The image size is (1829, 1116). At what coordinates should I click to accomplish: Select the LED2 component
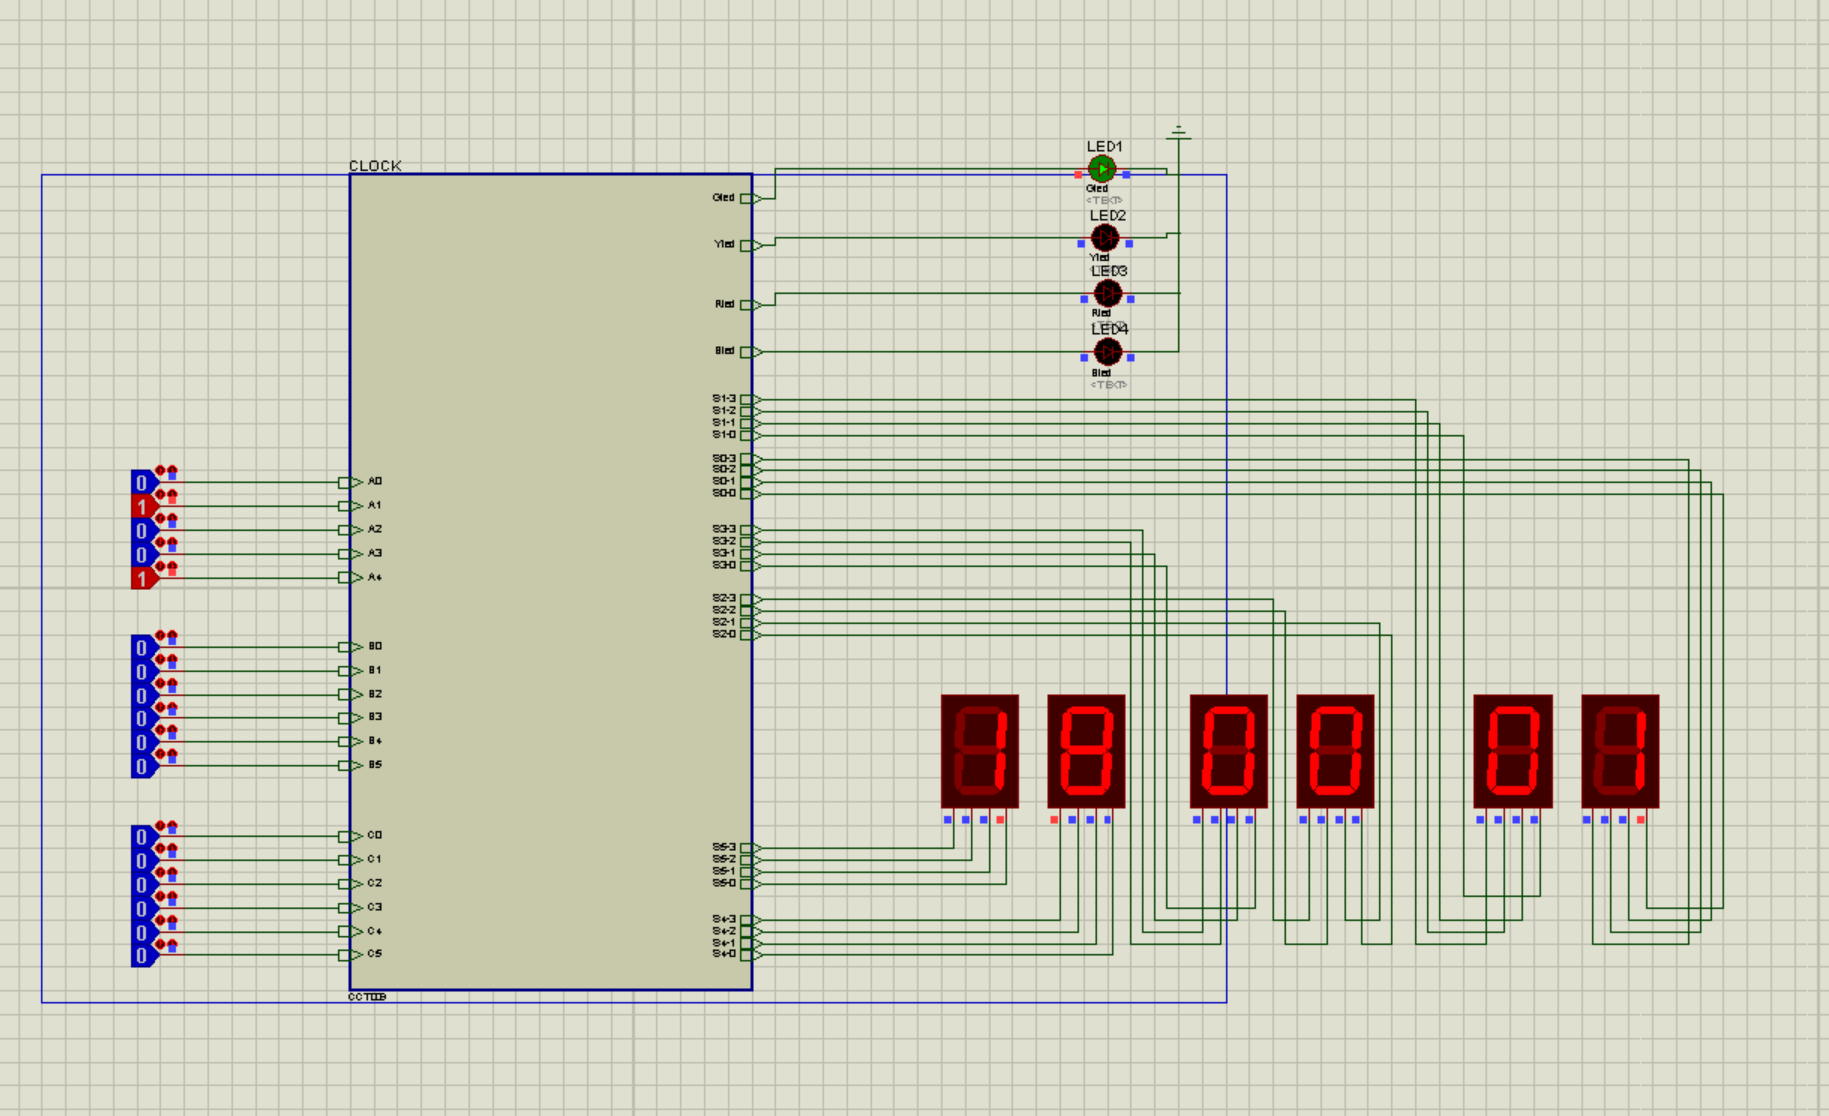[1104, 238]
